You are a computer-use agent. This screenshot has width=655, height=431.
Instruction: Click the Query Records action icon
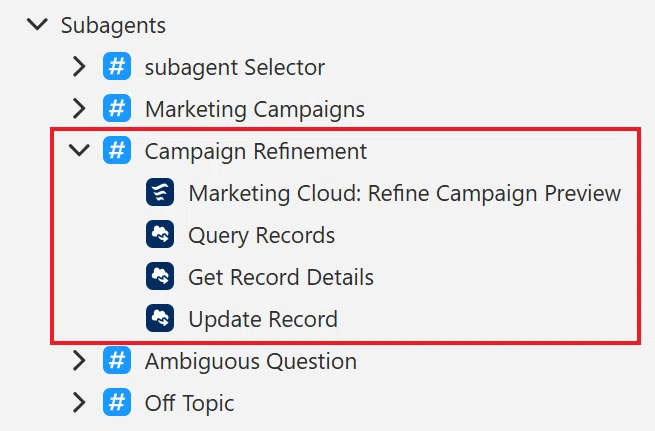[x=160, y=234]
